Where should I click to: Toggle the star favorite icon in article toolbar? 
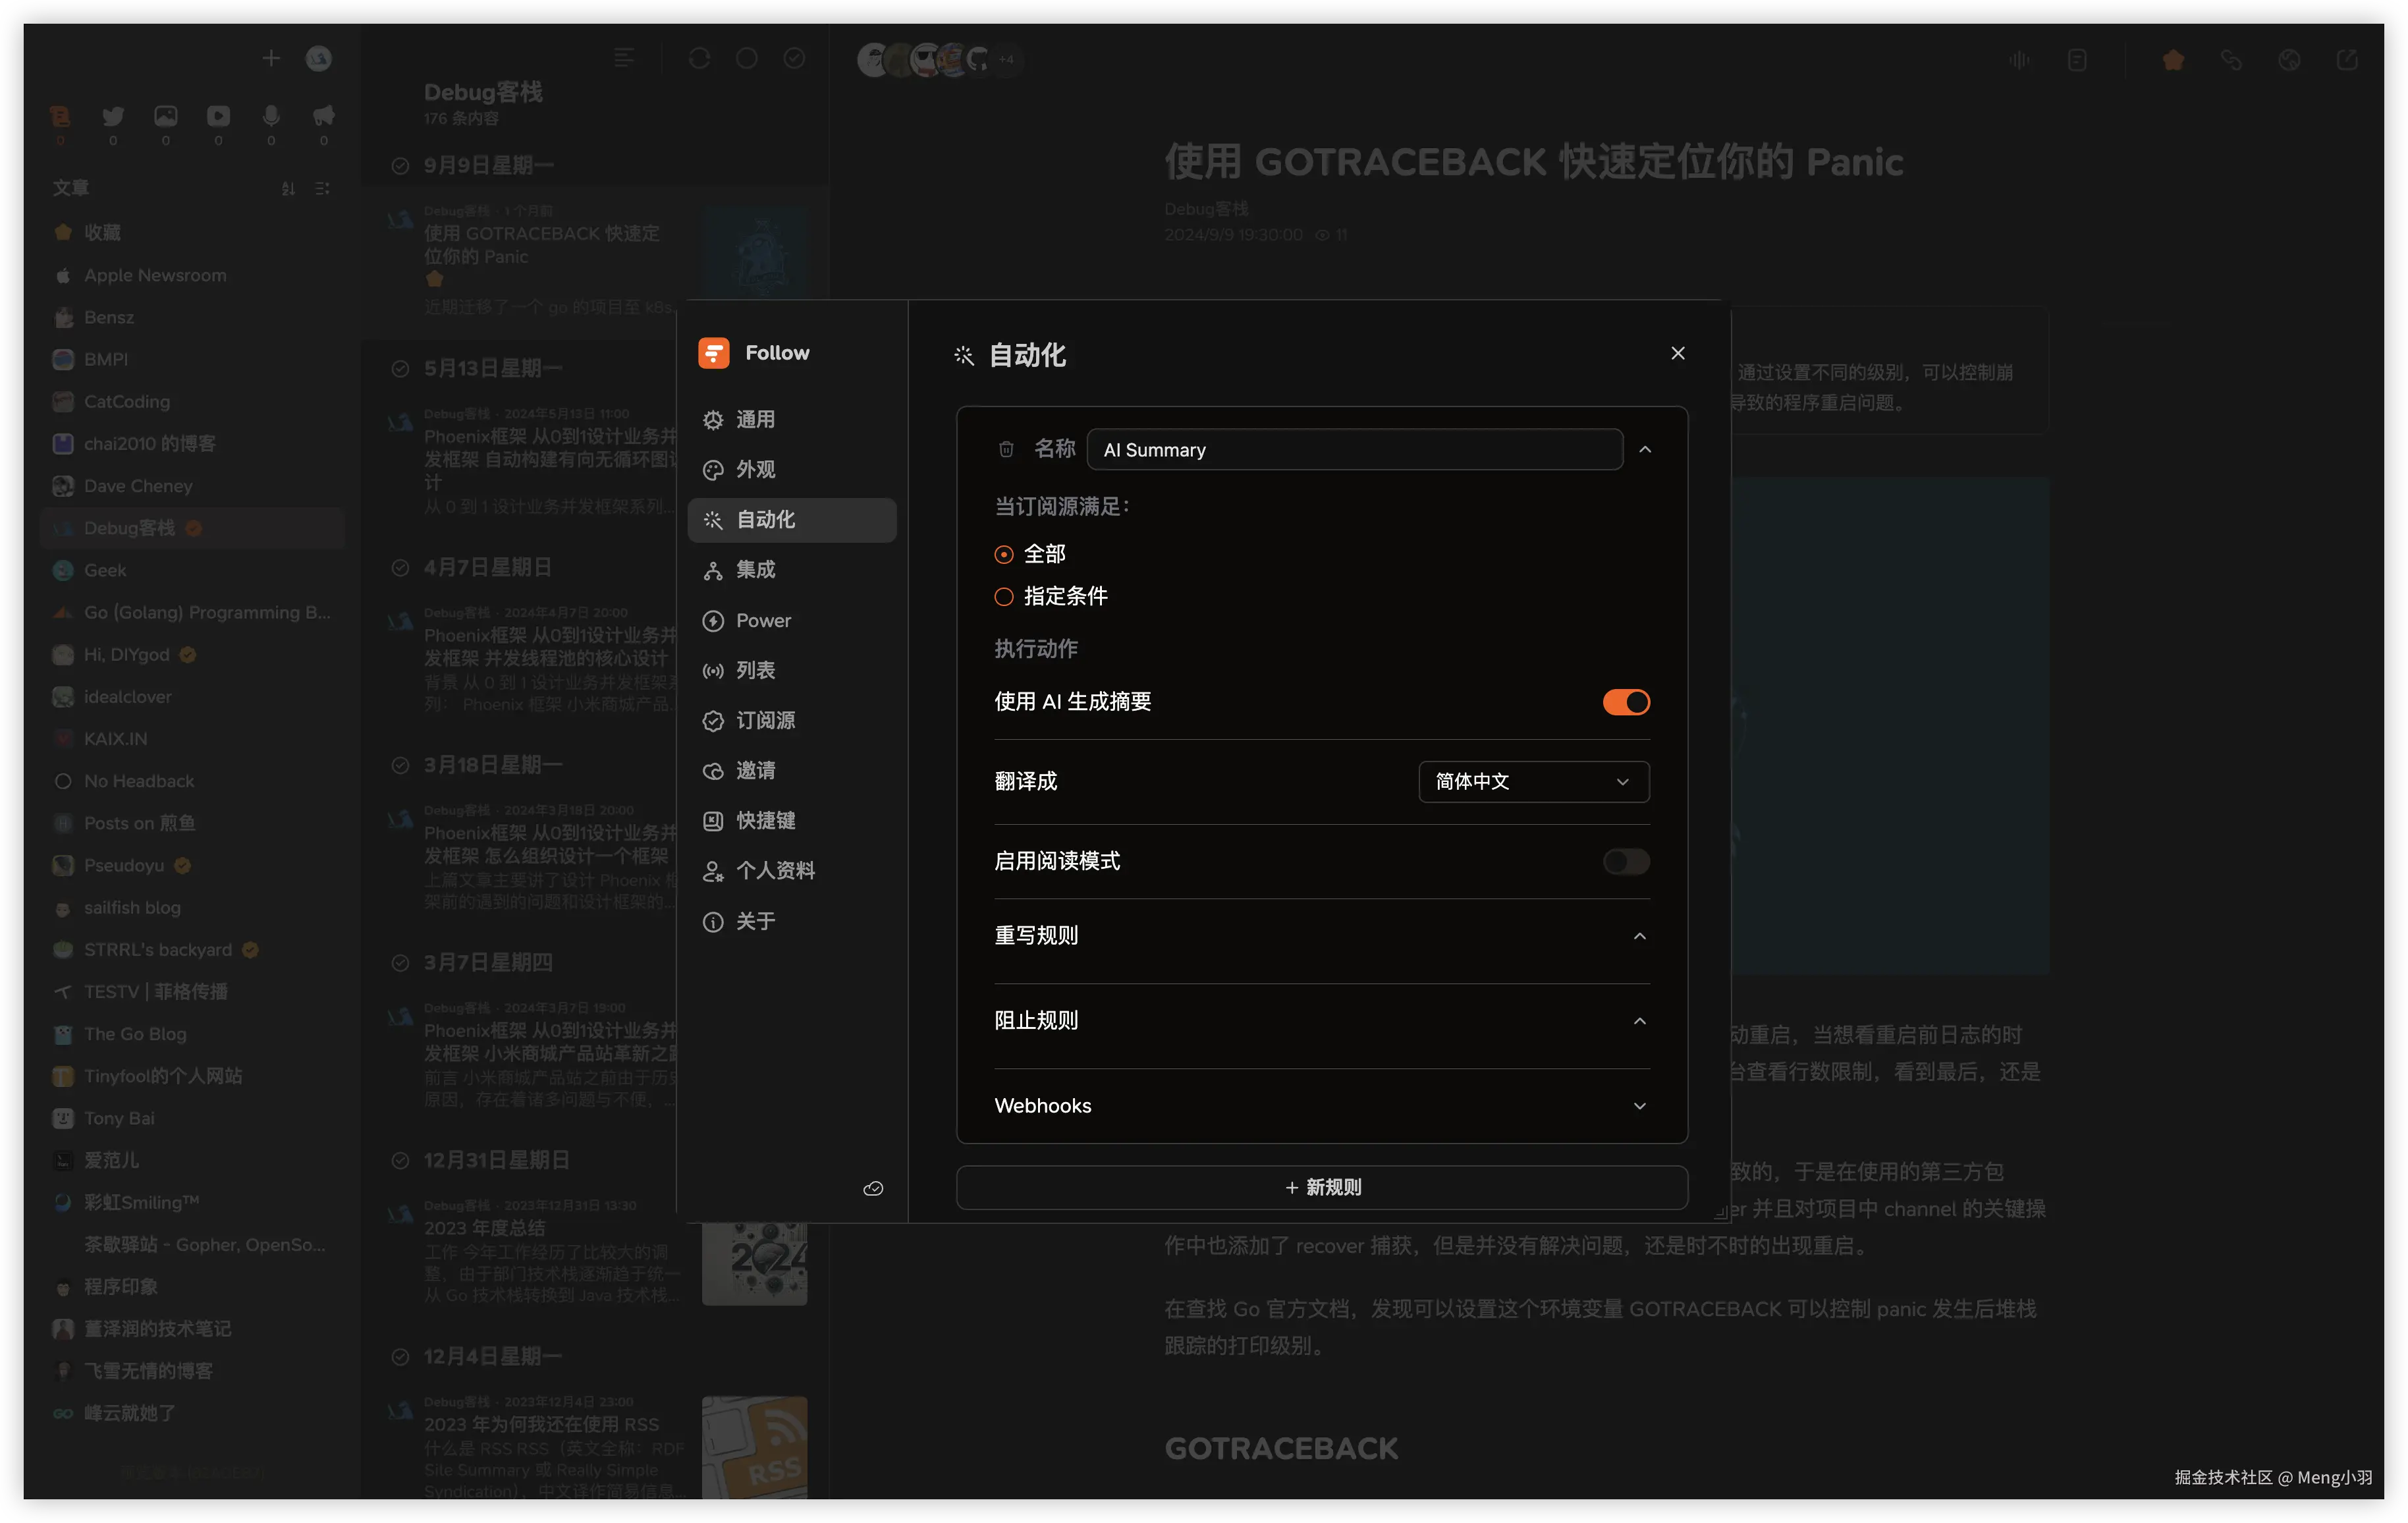click(x=2173, y=61)
